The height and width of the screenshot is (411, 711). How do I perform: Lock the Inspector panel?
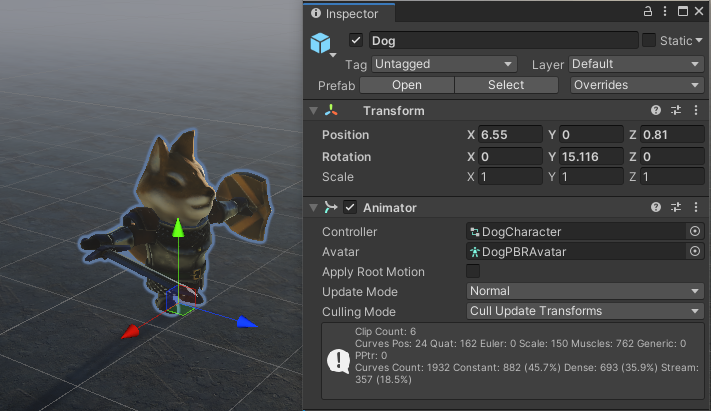click(x=648, y=11)
